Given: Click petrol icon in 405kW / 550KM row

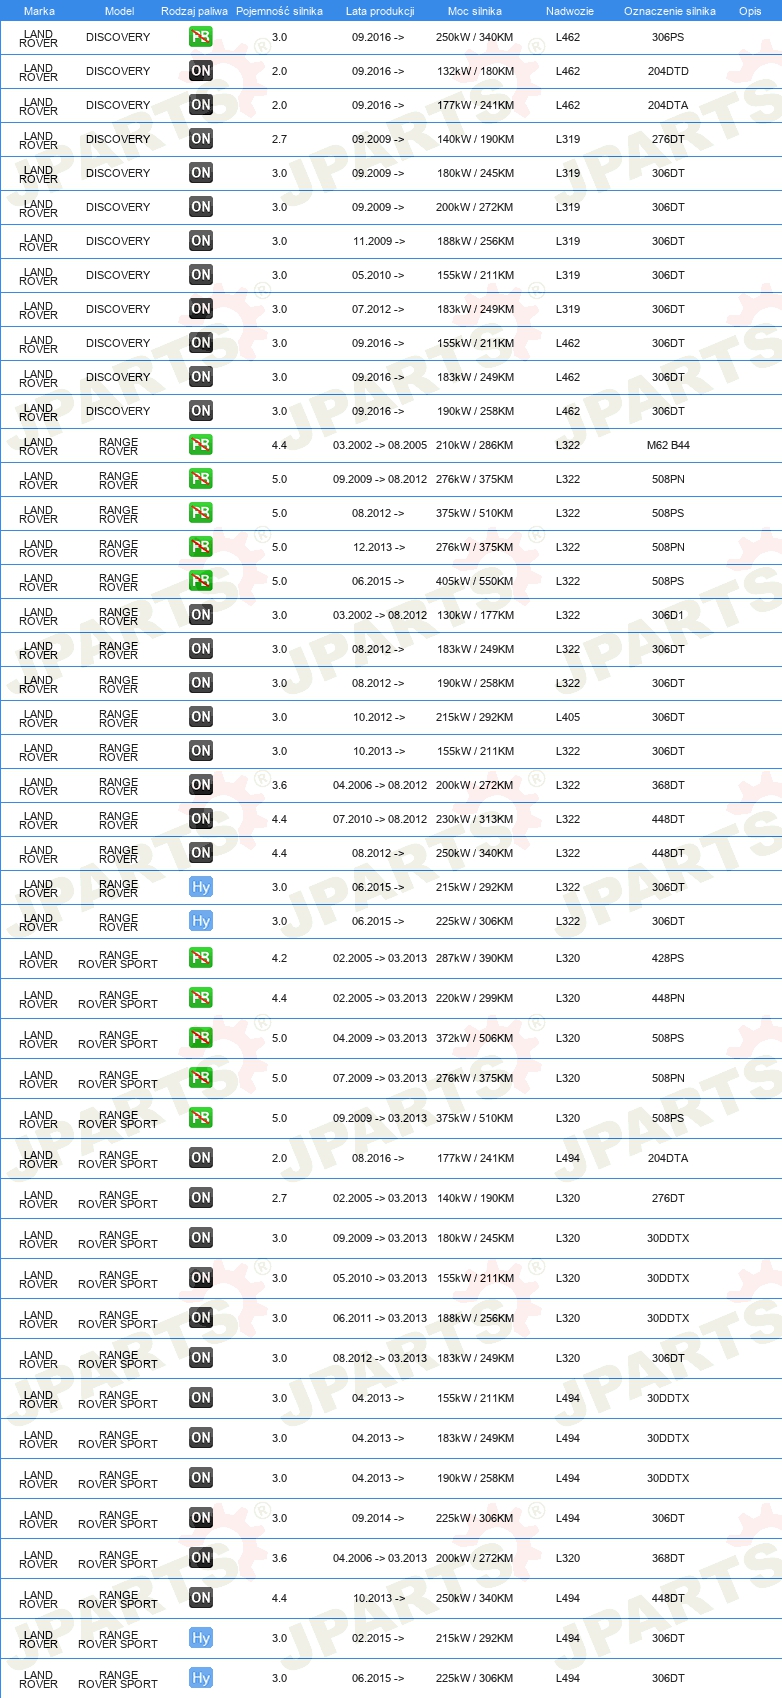Looking at the screenshot, I should (x=201, y=581).
